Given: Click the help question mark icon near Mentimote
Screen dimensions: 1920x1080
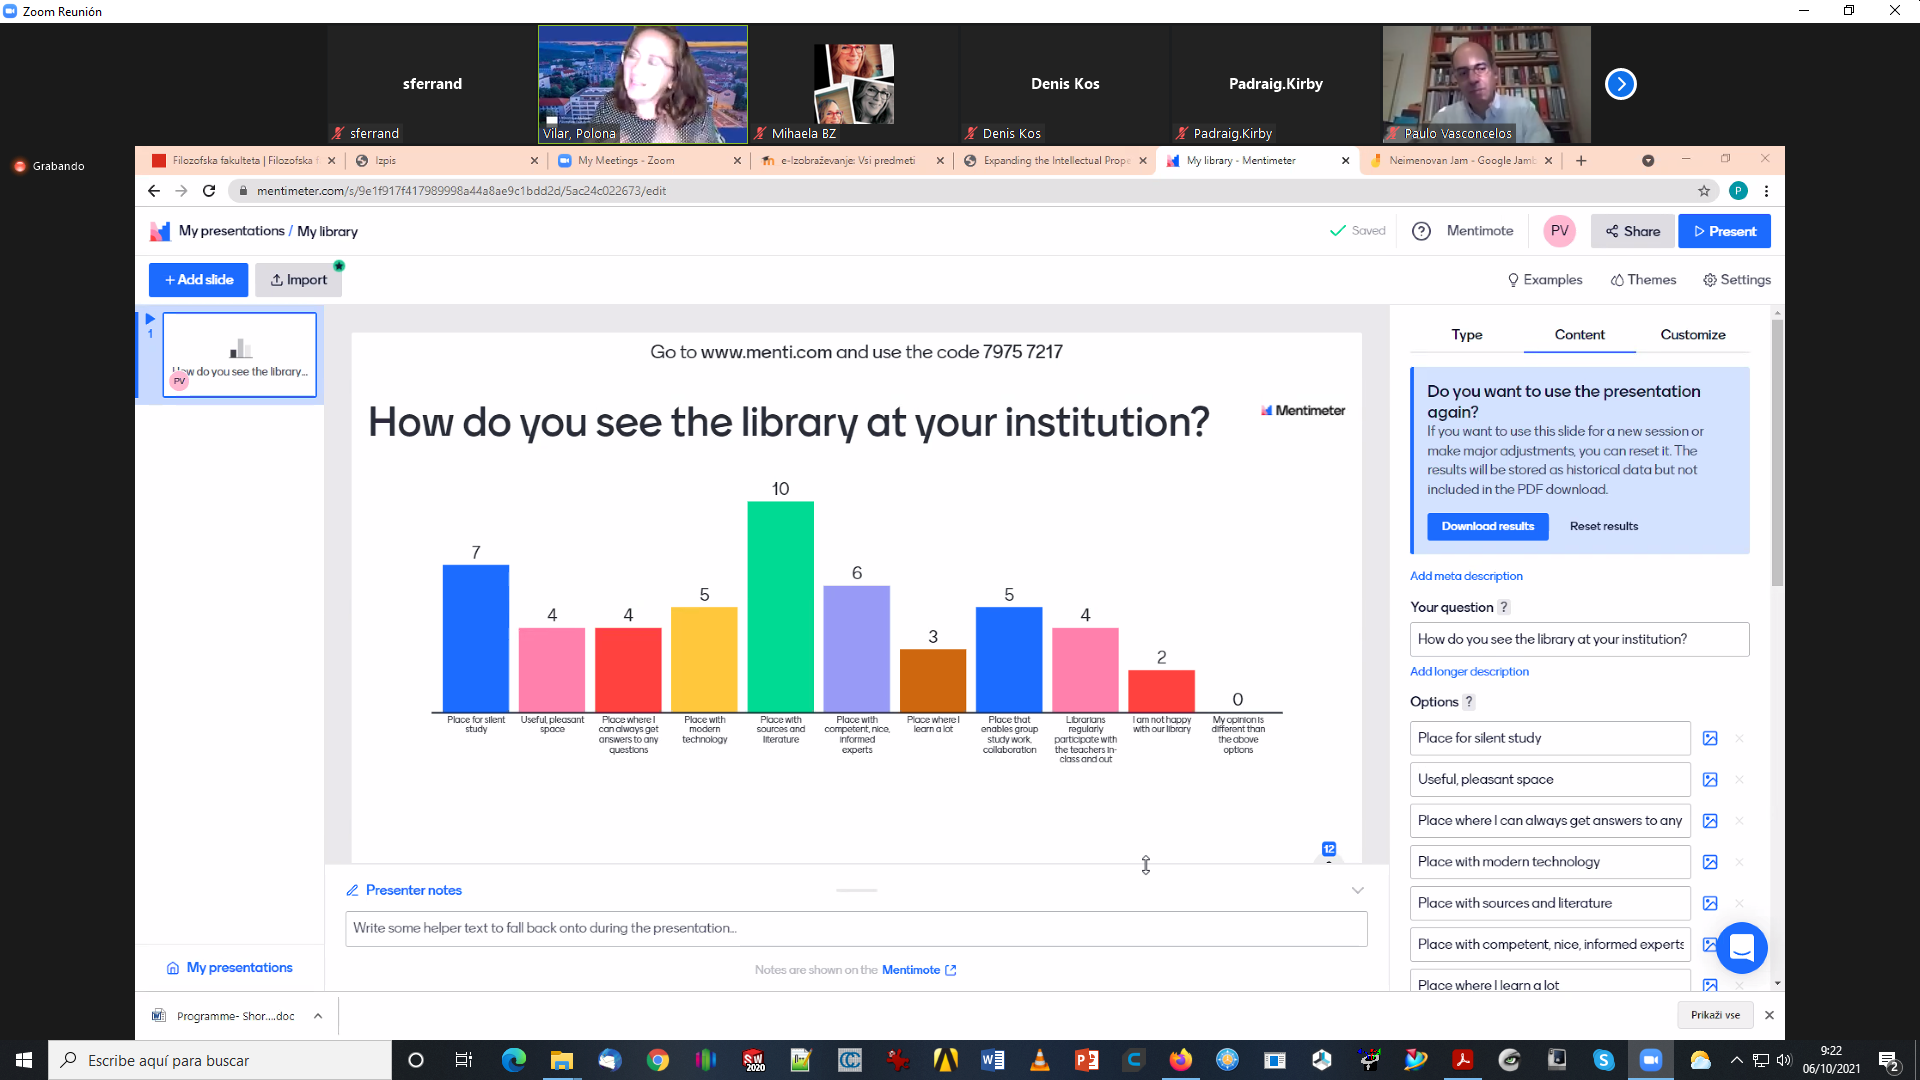Looking at the screenshot, I should (x=1421, y=231).
